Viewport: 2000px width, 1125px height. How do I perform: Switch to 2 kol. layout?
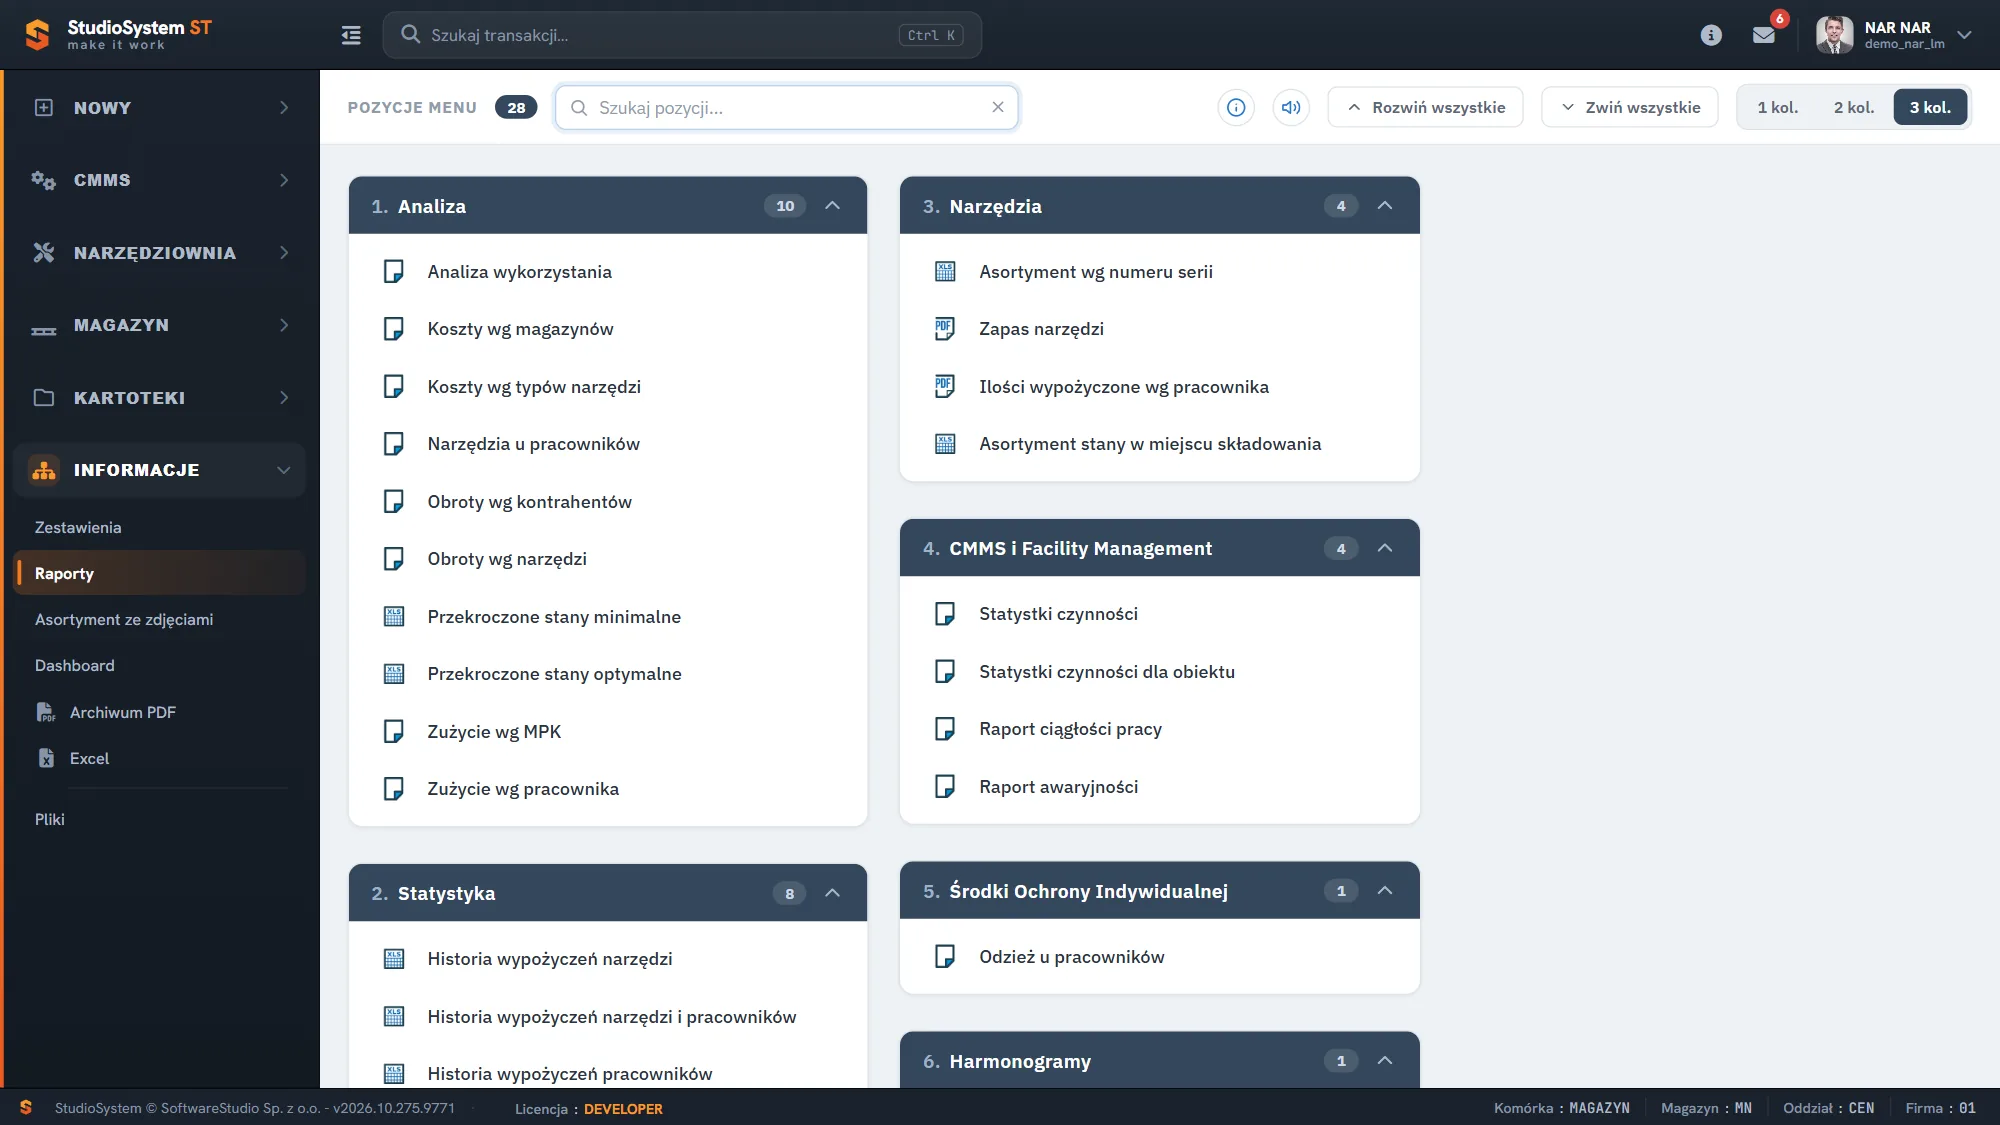click(1854, 107)
